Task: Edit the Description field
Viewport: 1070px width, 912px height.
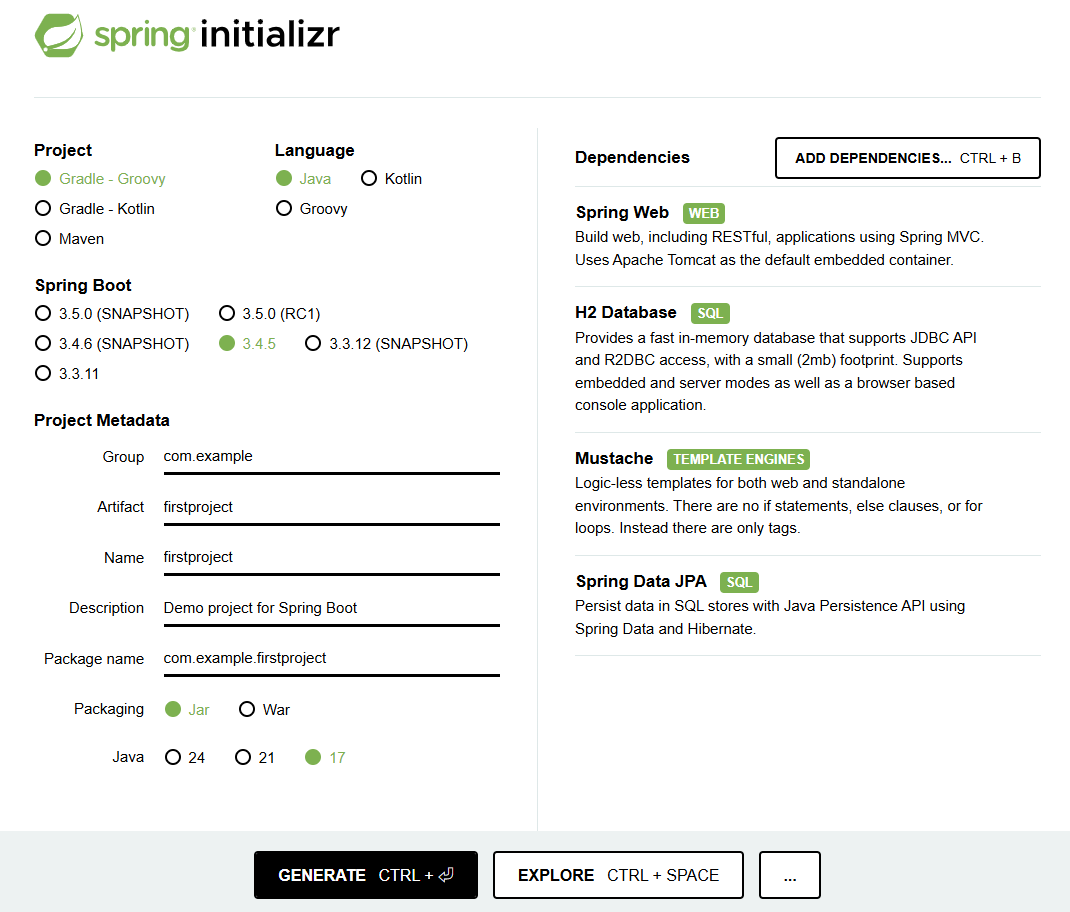Action: click(332, 608)
